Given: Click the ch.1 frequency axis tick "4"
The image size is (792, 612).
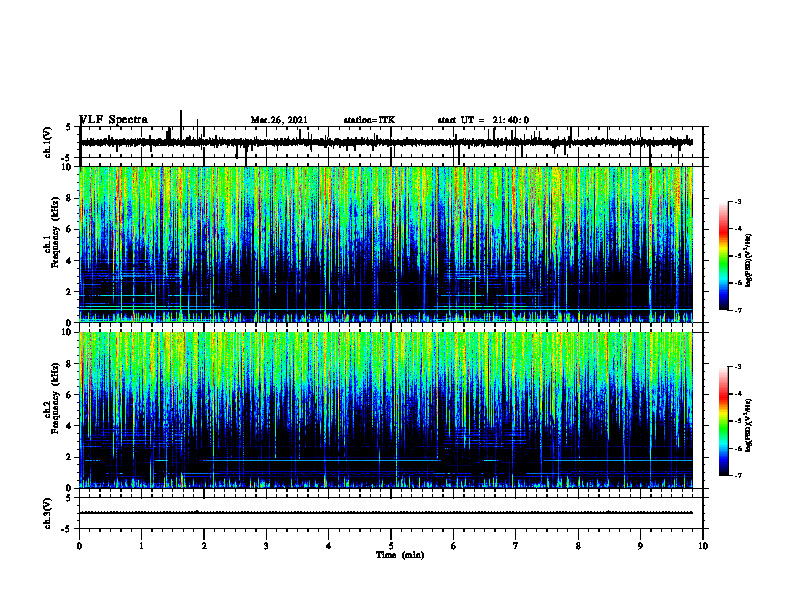Looking at the screenshot, I should 70,261.
